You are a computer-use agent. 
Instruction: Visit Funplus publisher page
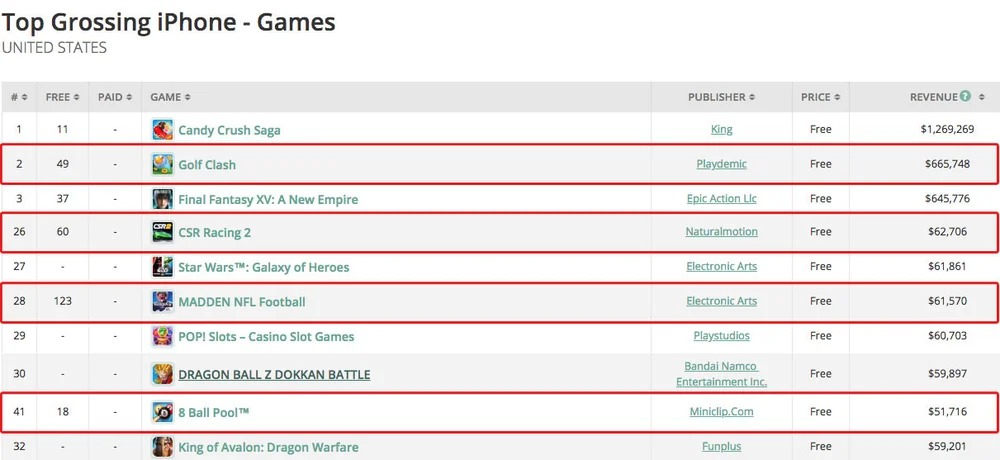click(x=721, y=446)
